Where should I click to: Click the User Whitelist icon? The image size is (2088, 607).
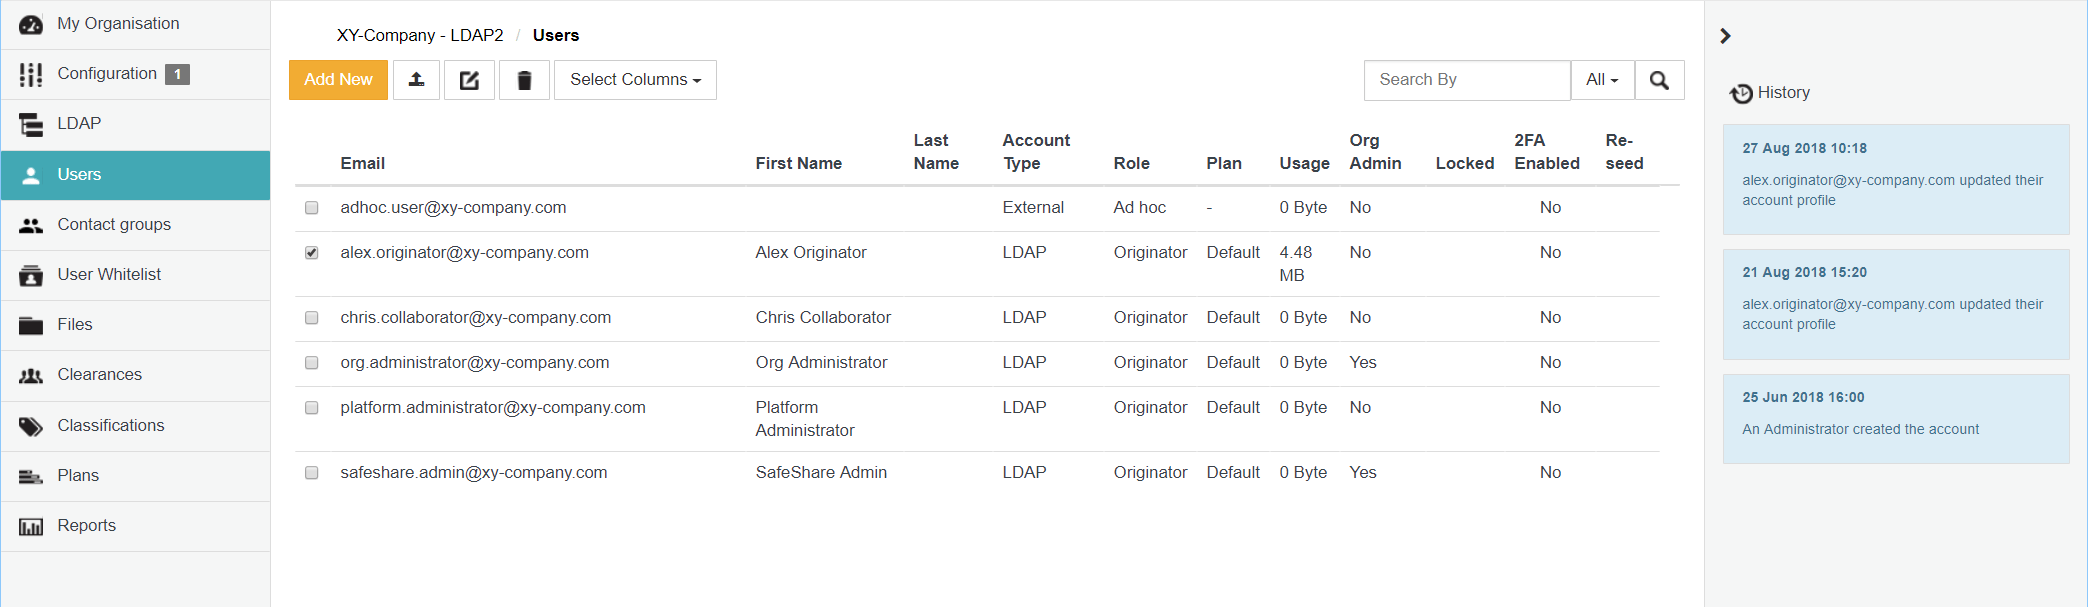coord(31,275)
